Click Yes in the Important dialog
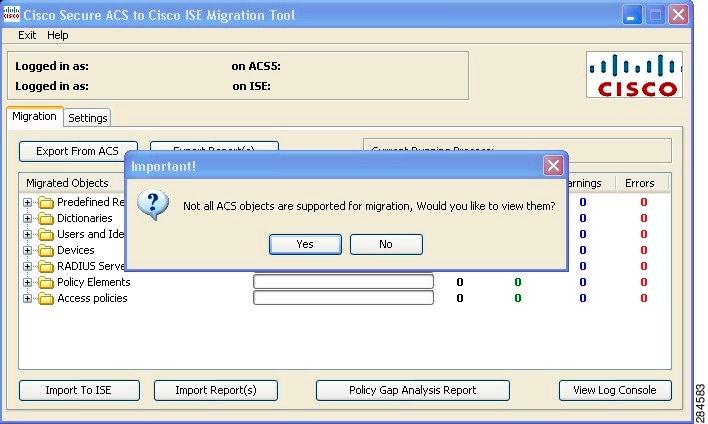 tap(305, 244)
